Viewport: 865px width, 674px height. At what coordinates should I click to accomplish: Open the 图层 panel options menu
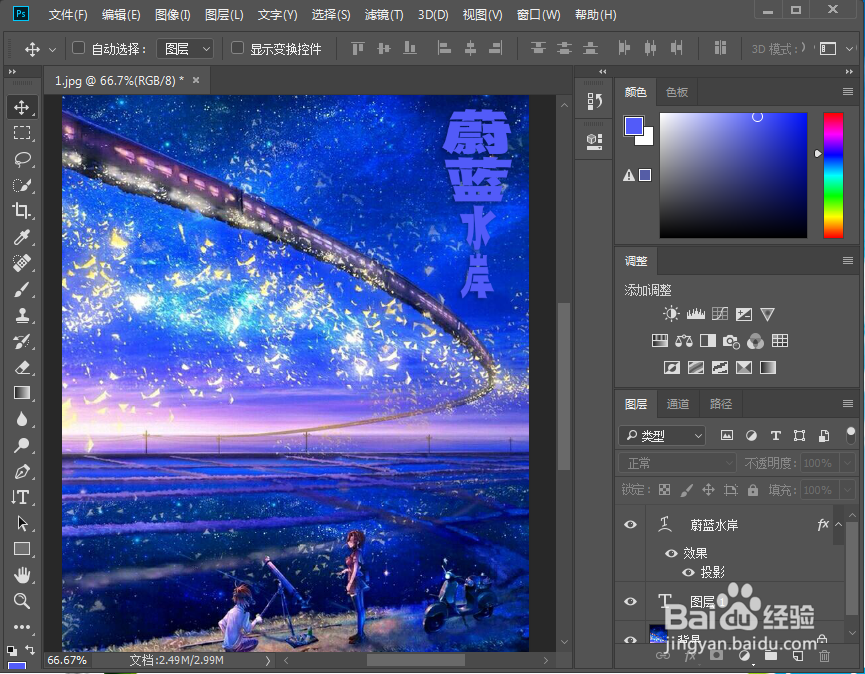point(848,404)
